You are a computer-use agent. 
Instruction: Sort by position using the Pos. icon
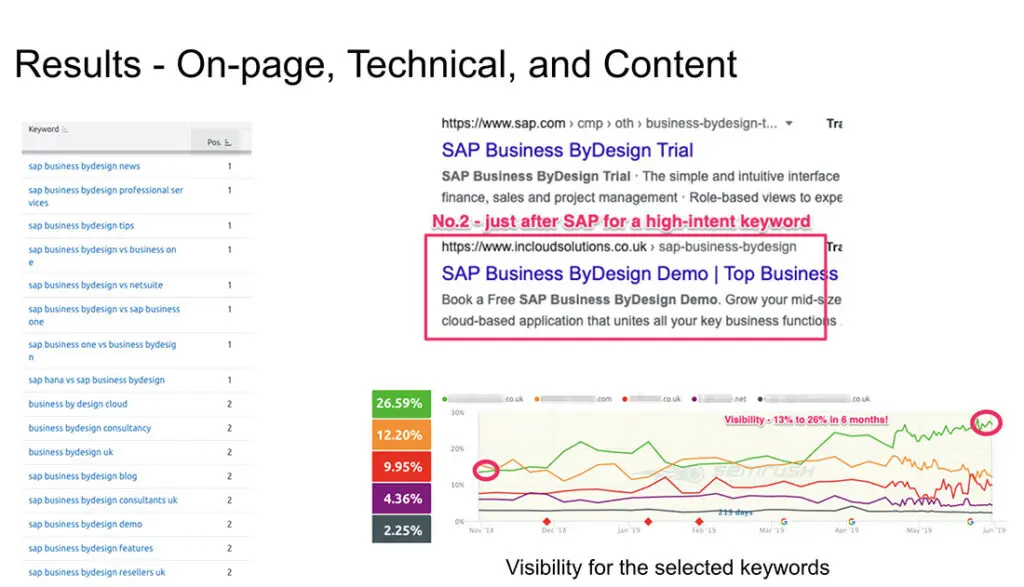228,142
